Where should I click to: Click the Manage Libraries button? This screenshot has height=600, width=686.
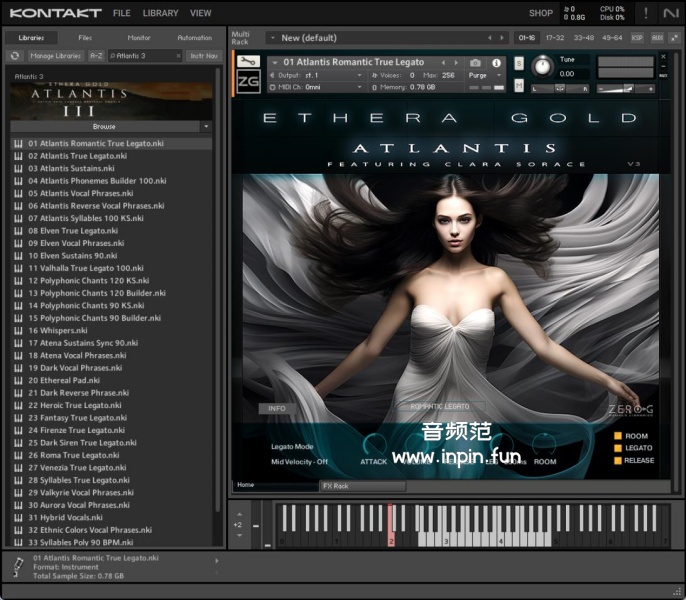pos(55,56)
